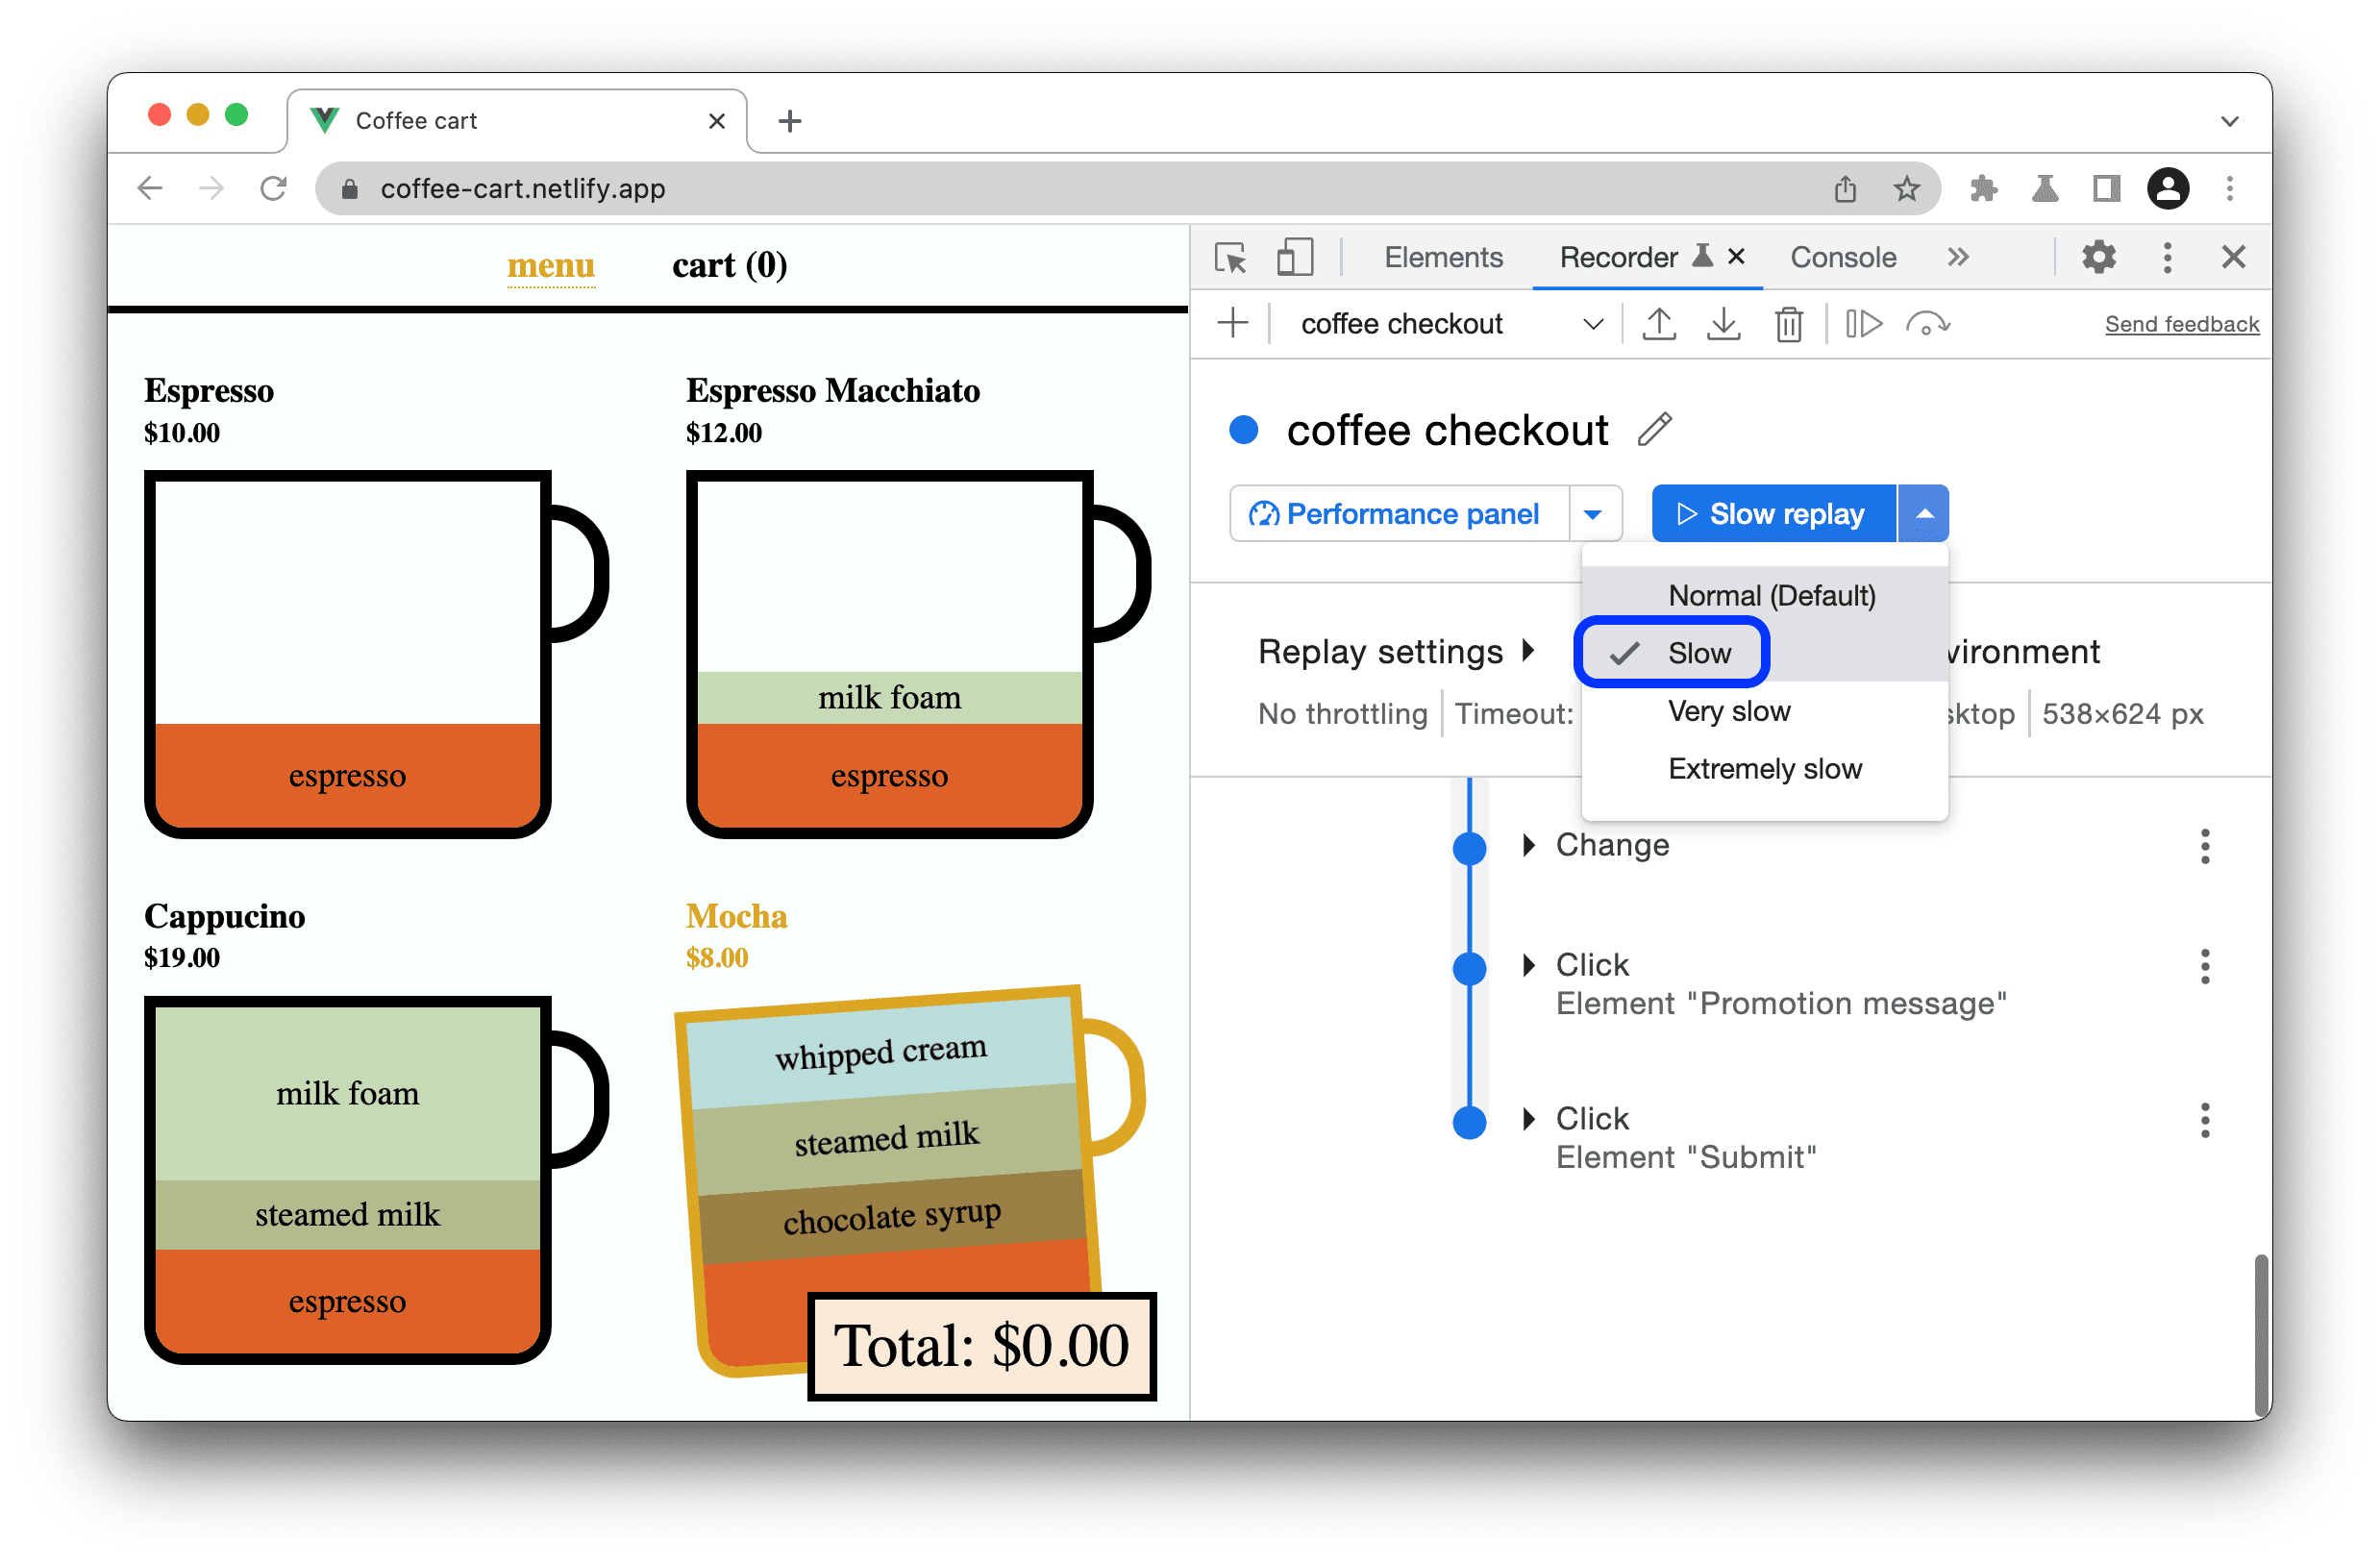This screenshot has width=2380, height=1563.
Task: Click the 'Send feedback' link
Action: [2179, 323]
